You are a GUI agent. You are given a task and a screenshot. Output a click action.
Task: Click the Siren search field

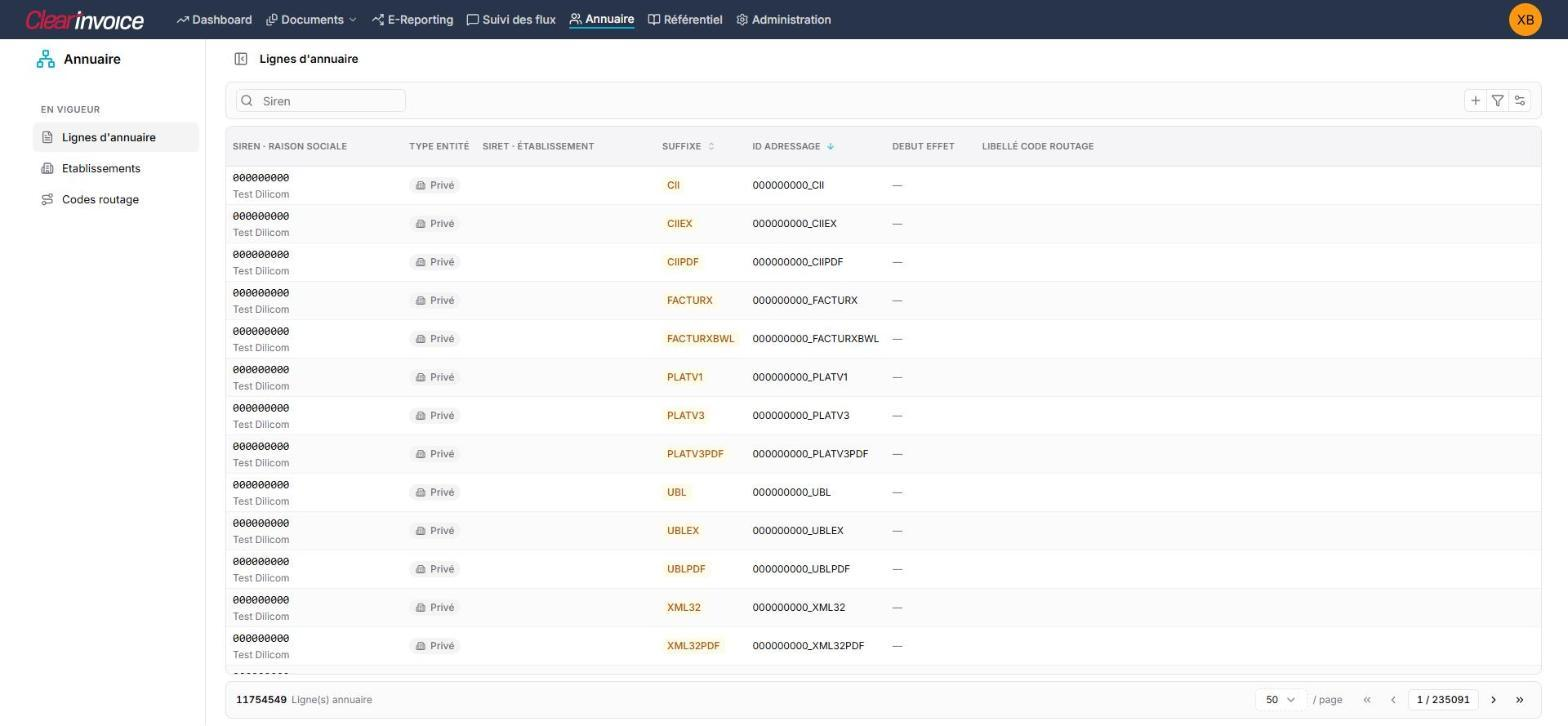[x=321, y=101]
